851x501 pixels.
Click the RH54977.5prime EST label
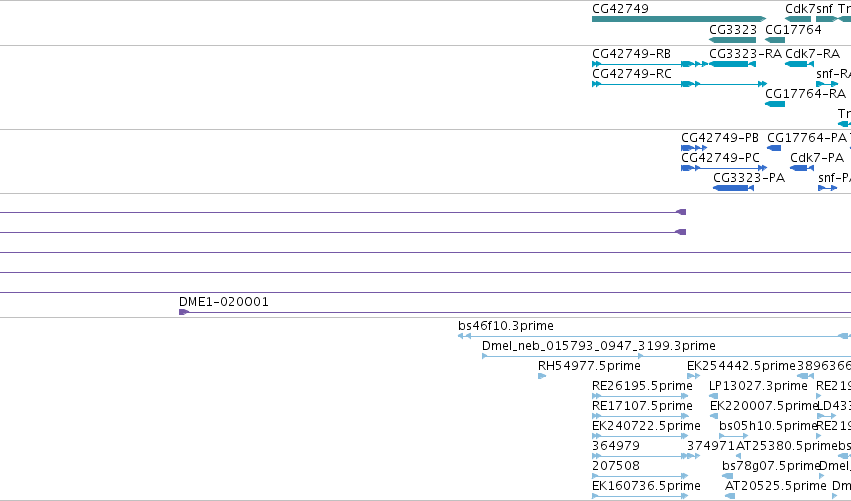click(589, 366)
